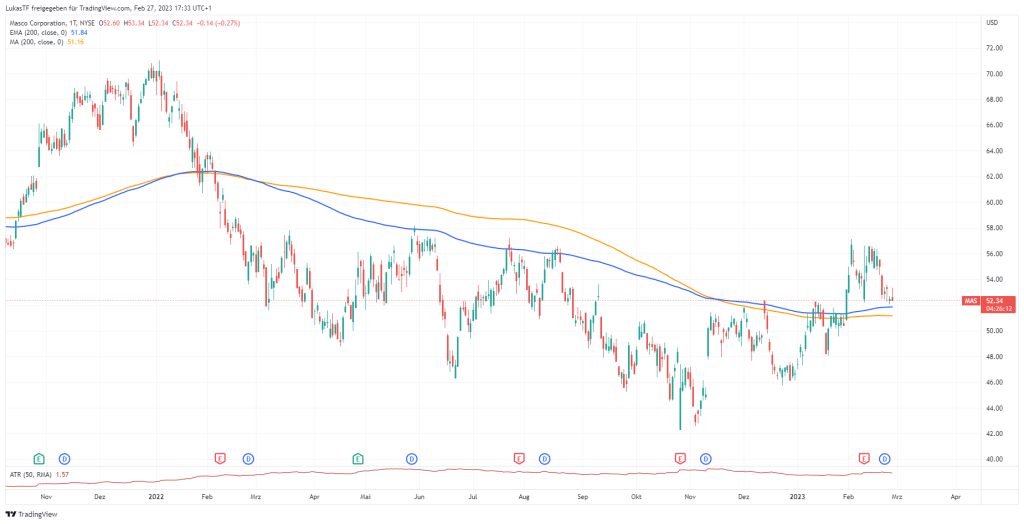Click the red earnings marker at Nov 2022

pos(680,458)
